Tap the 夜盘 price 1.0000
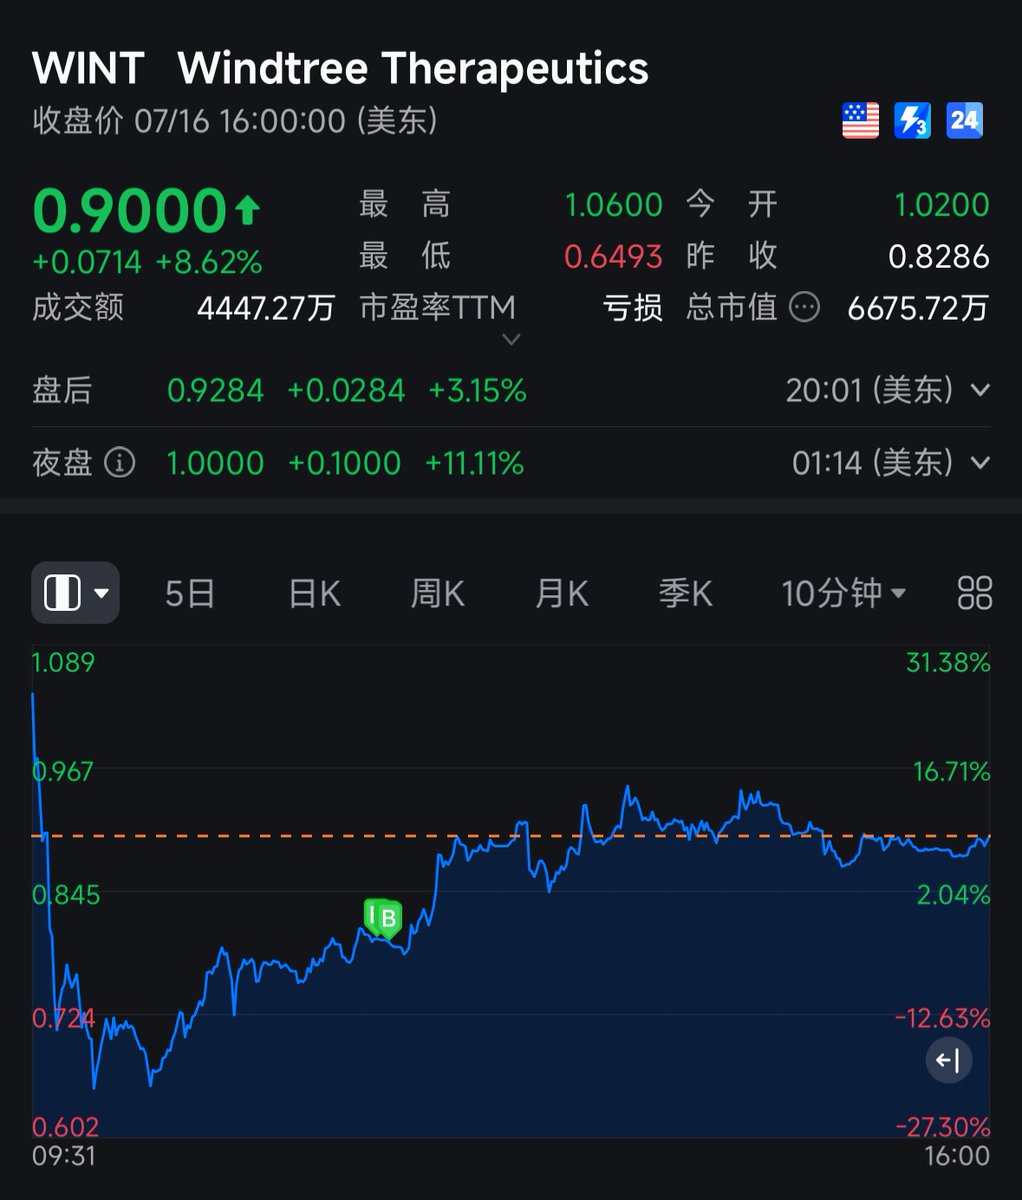The width and height of the screenshot is (1022, 1200). coord(215,463)
